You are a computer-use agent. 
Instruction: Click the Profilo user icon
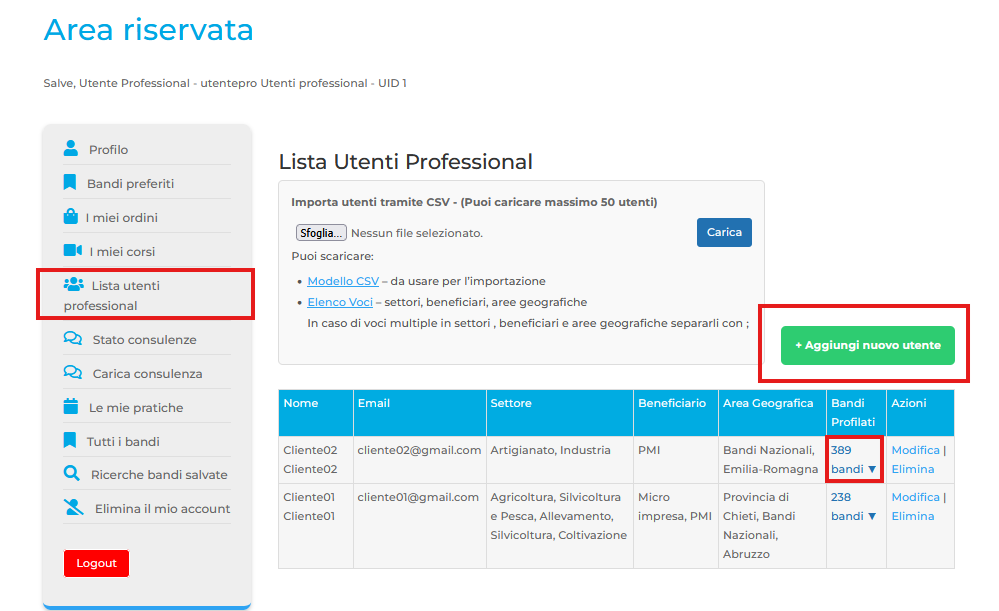[70, 149]
